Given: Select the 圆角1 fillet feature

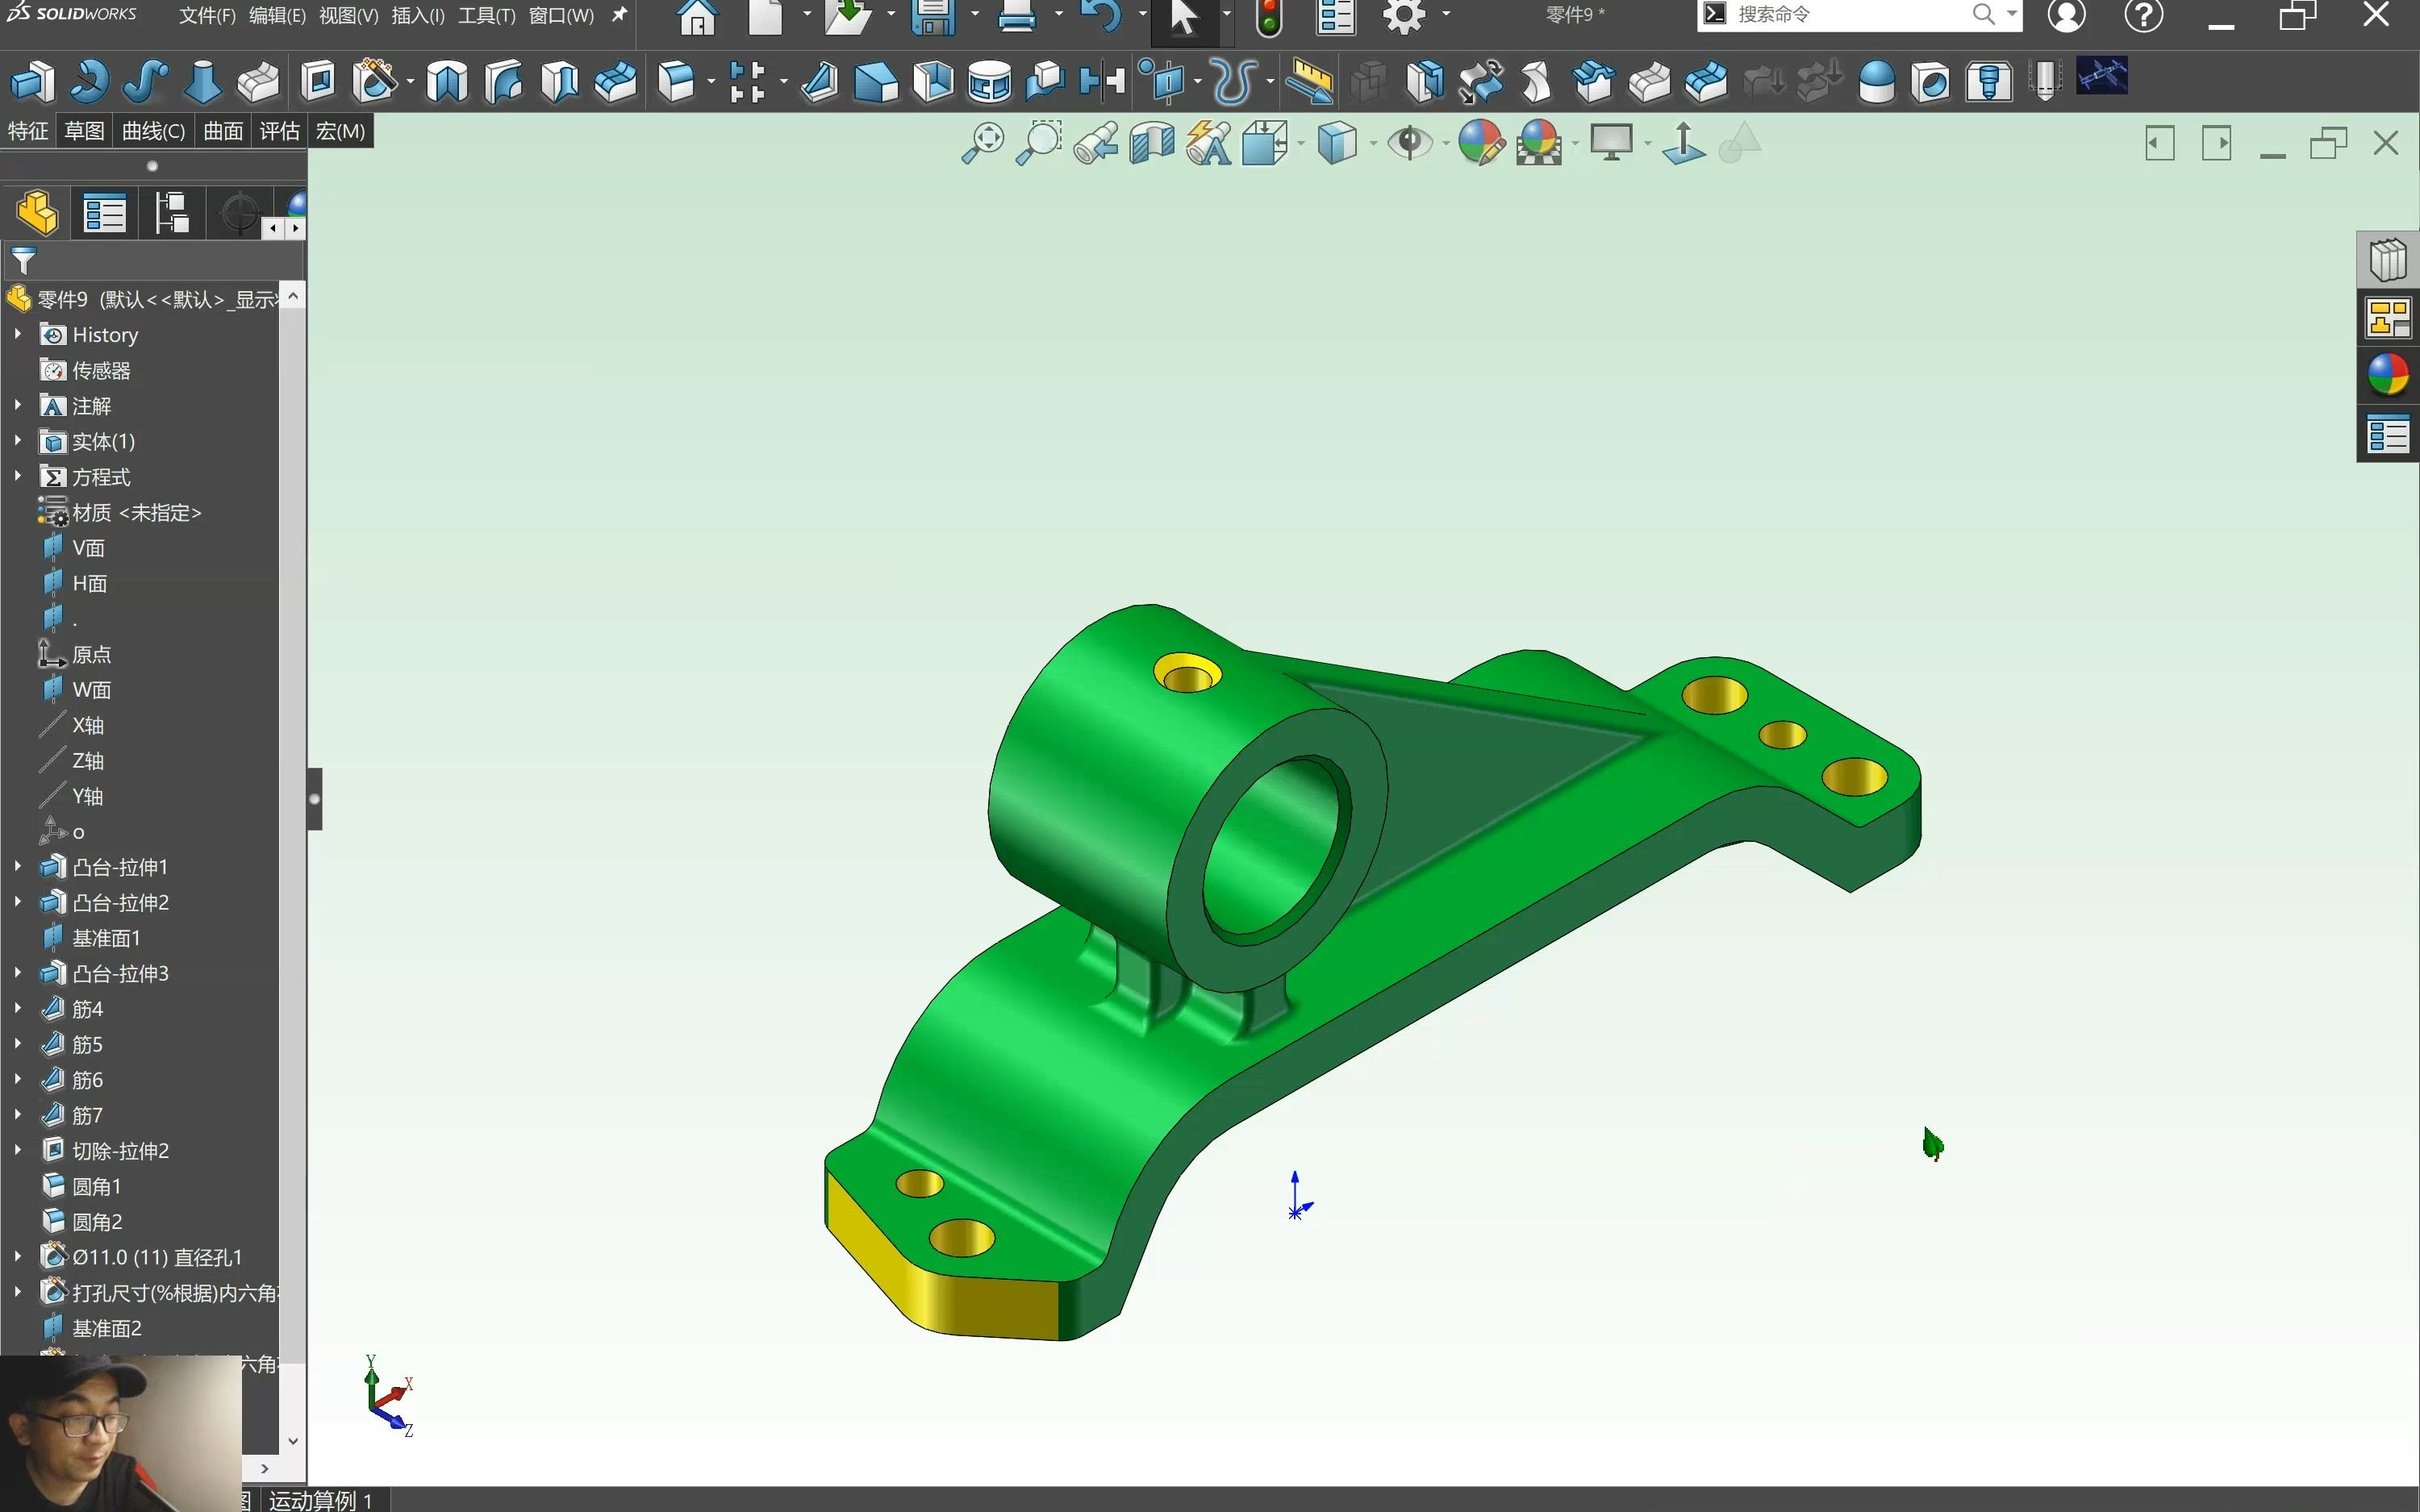Looking at the screenshot, I should pyautogui.click(x=82, y=1186).
